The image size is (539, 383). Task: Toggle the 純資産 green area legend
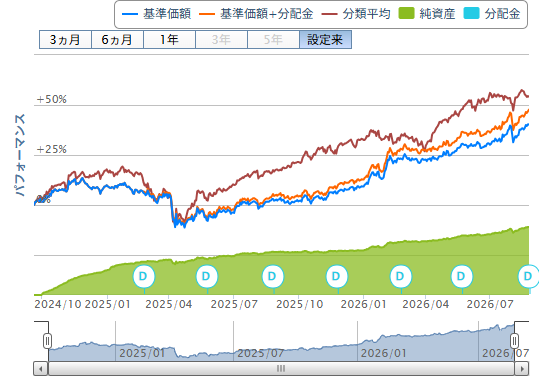pyautogui.click(x=427, y=14)
